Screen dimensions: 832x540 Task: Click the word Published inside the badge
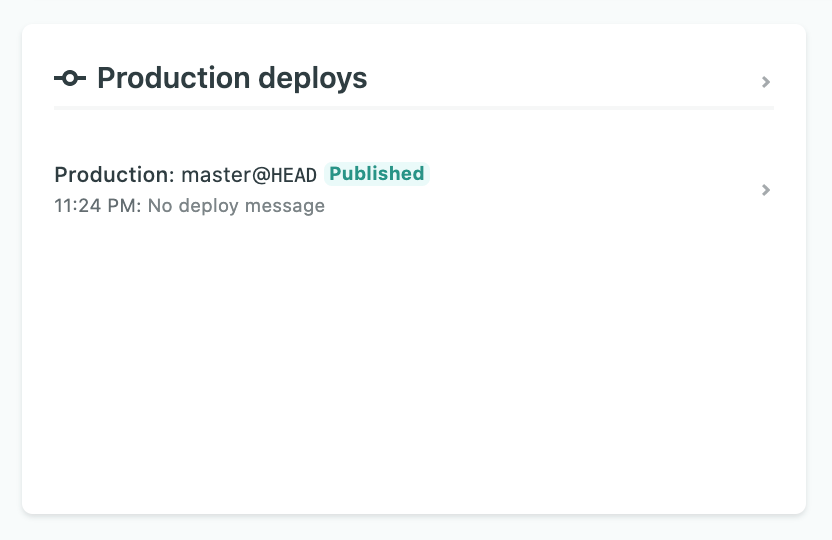(377, 174)
